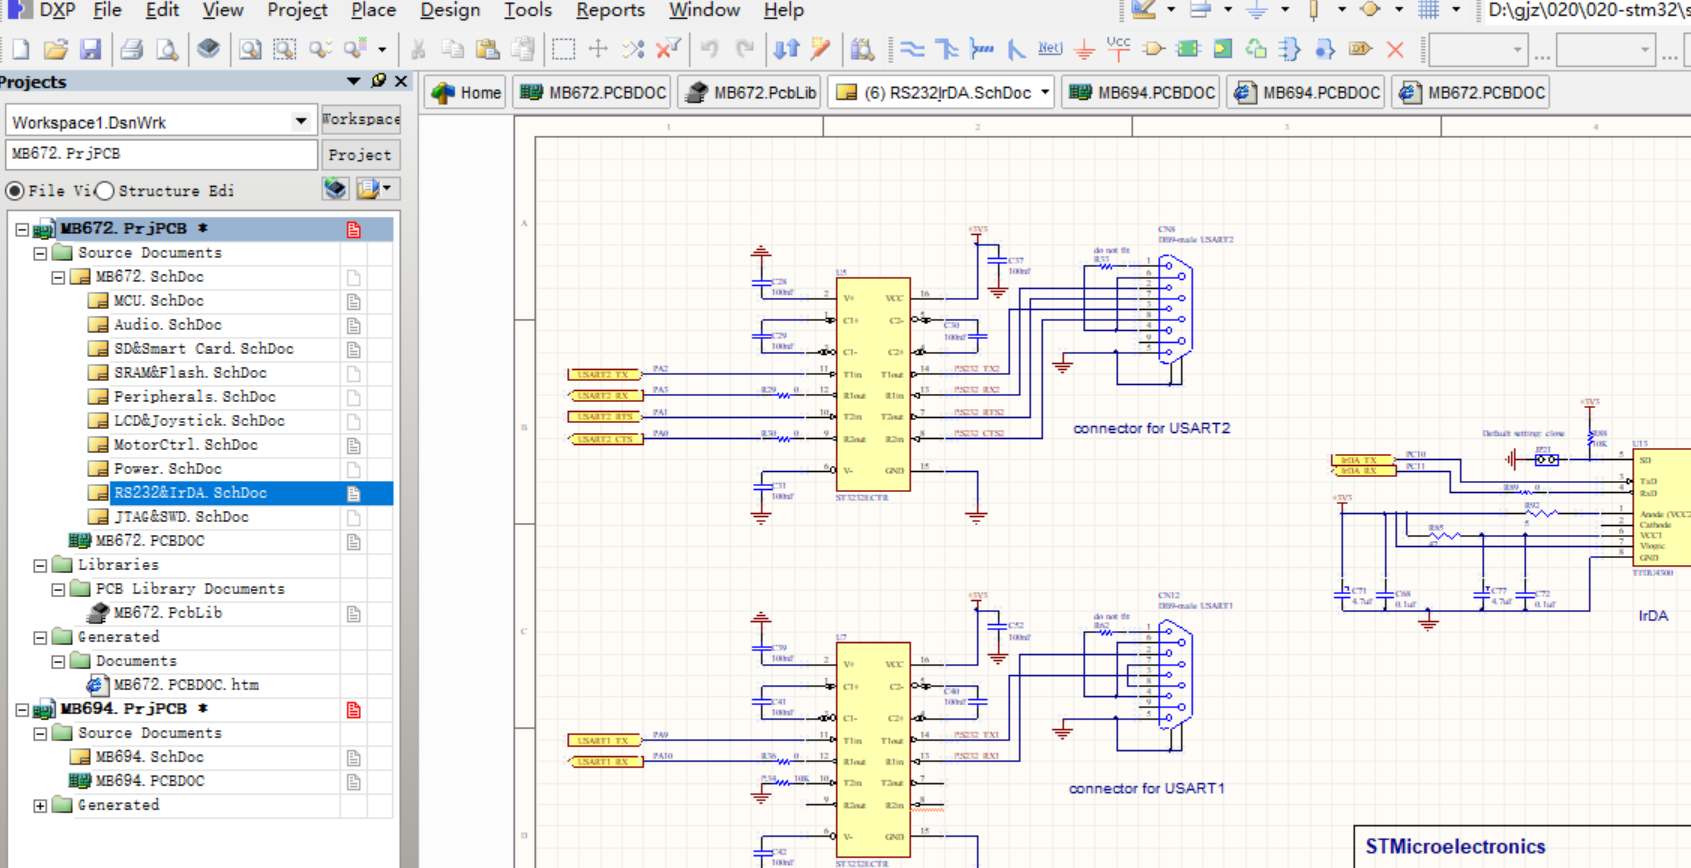This screenshot has height=868, width=1691.
Task: Collapse the MB672.SchDoc tree node
Action: coord(58,277)
